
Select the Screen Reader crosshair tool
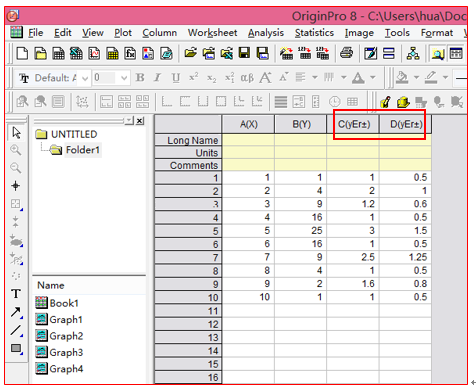15,186
